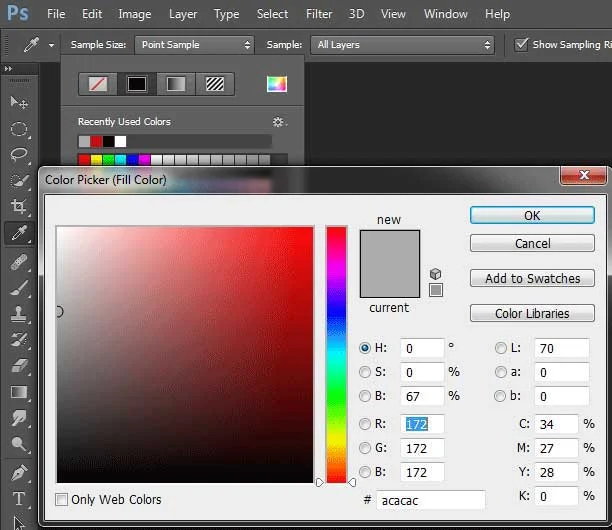Open the Filter menu
This screenshot has width=612, height=530.
319,14
